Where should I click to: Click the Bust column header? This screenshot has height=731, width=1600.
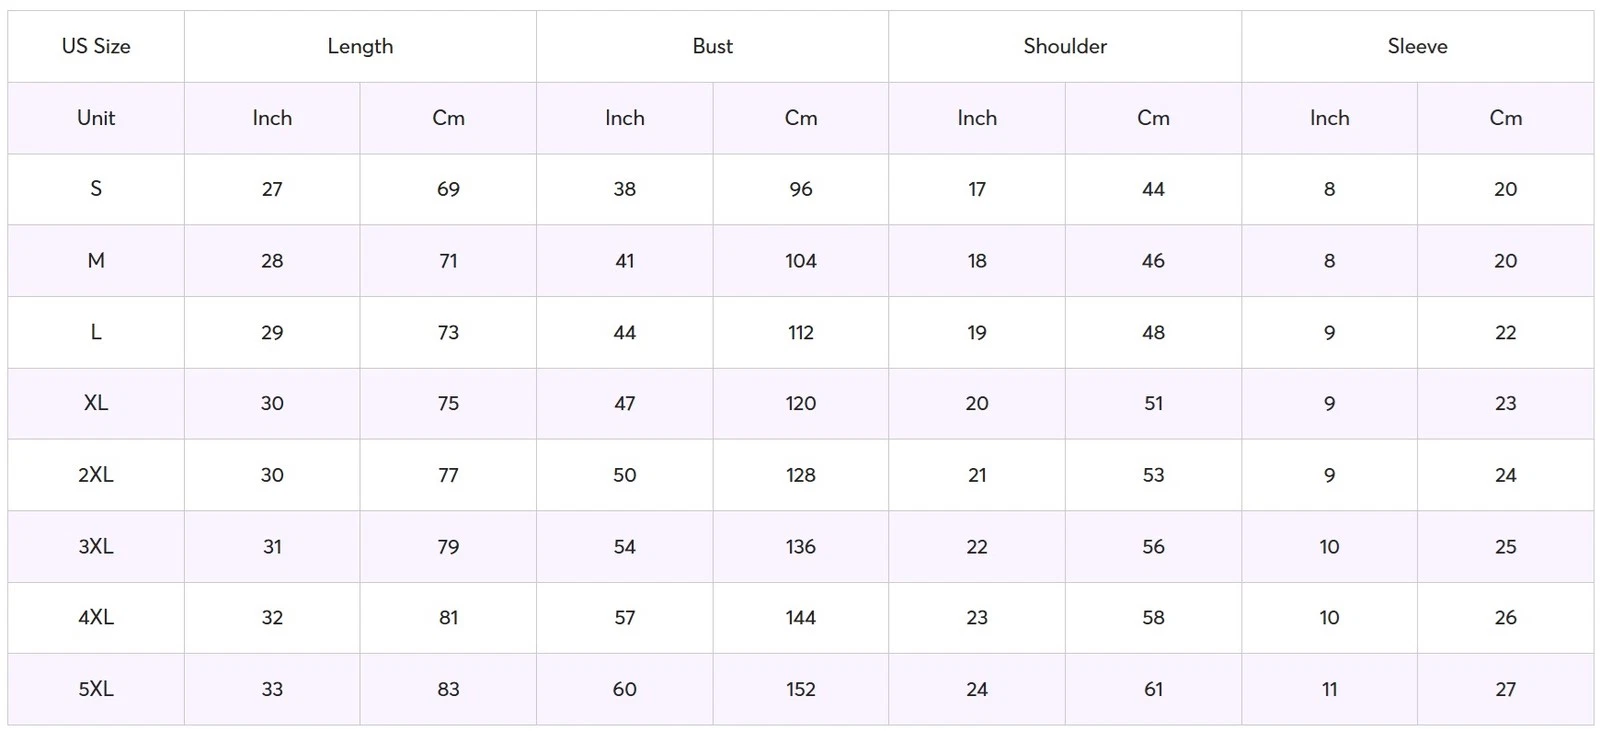pos(712,46)
